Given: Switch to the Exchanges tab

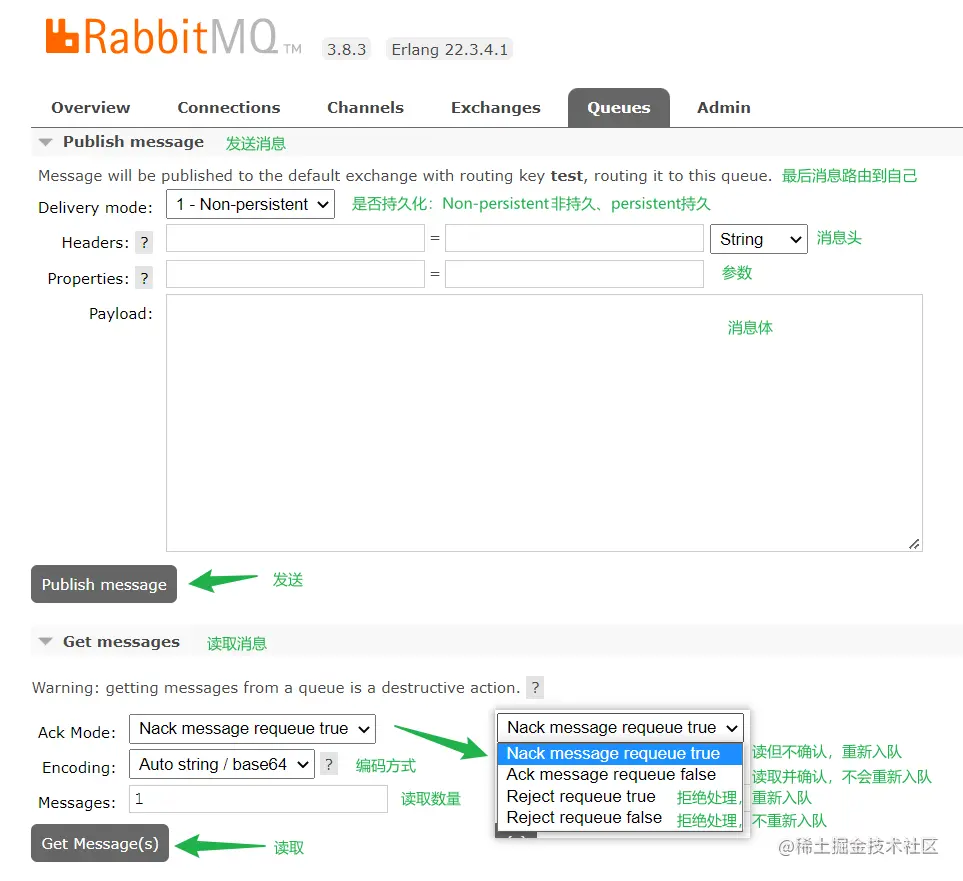Looking at the screenshot, I should 495,108.
